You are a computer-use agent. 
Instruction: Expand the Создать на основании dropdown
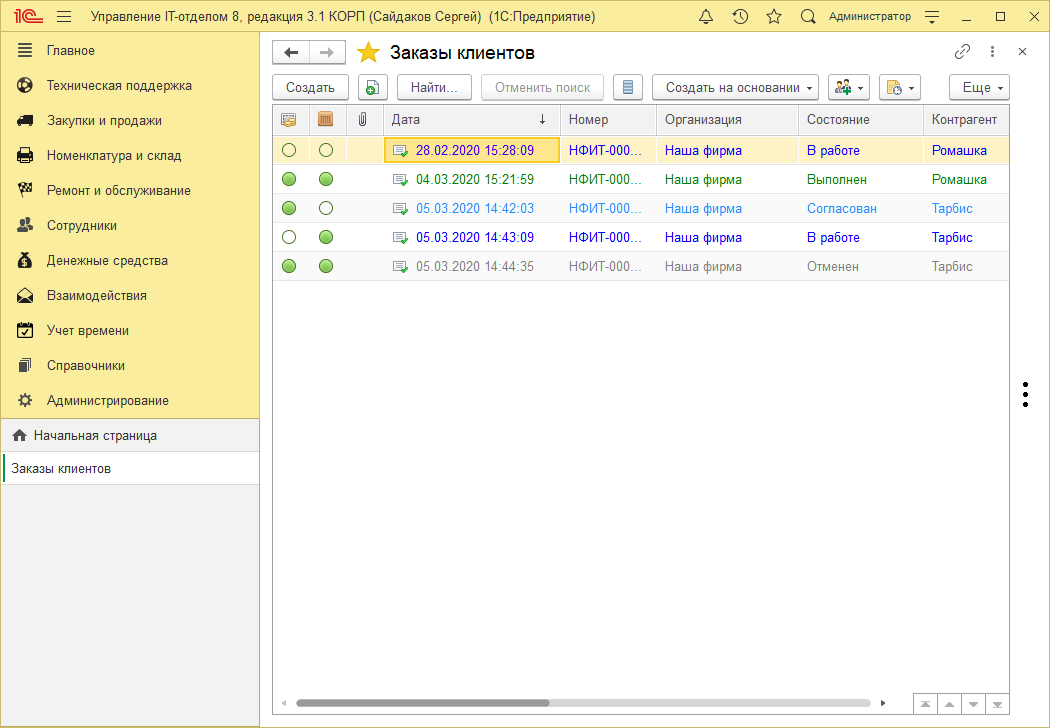[735, 88]
